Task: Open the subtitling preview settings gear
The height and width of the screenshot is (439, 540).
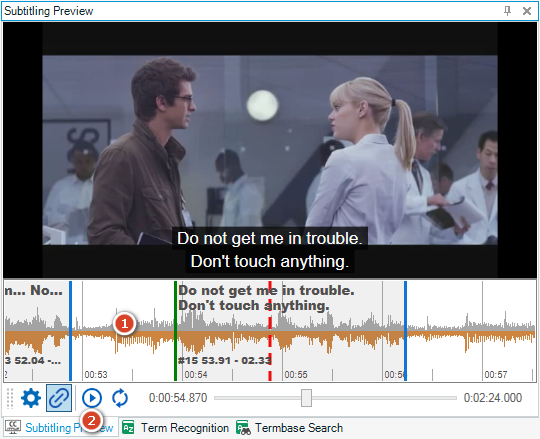Action: 31,398
